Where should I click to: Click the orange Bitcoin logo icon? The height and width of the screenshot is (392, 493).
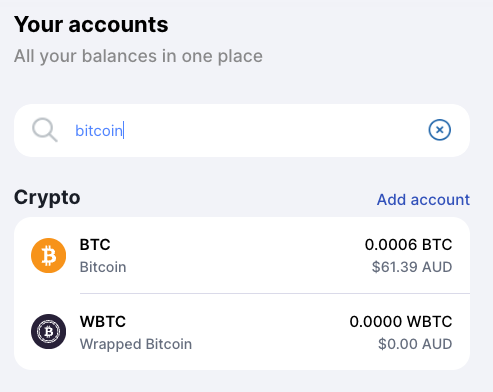click(x=49, y=256)
